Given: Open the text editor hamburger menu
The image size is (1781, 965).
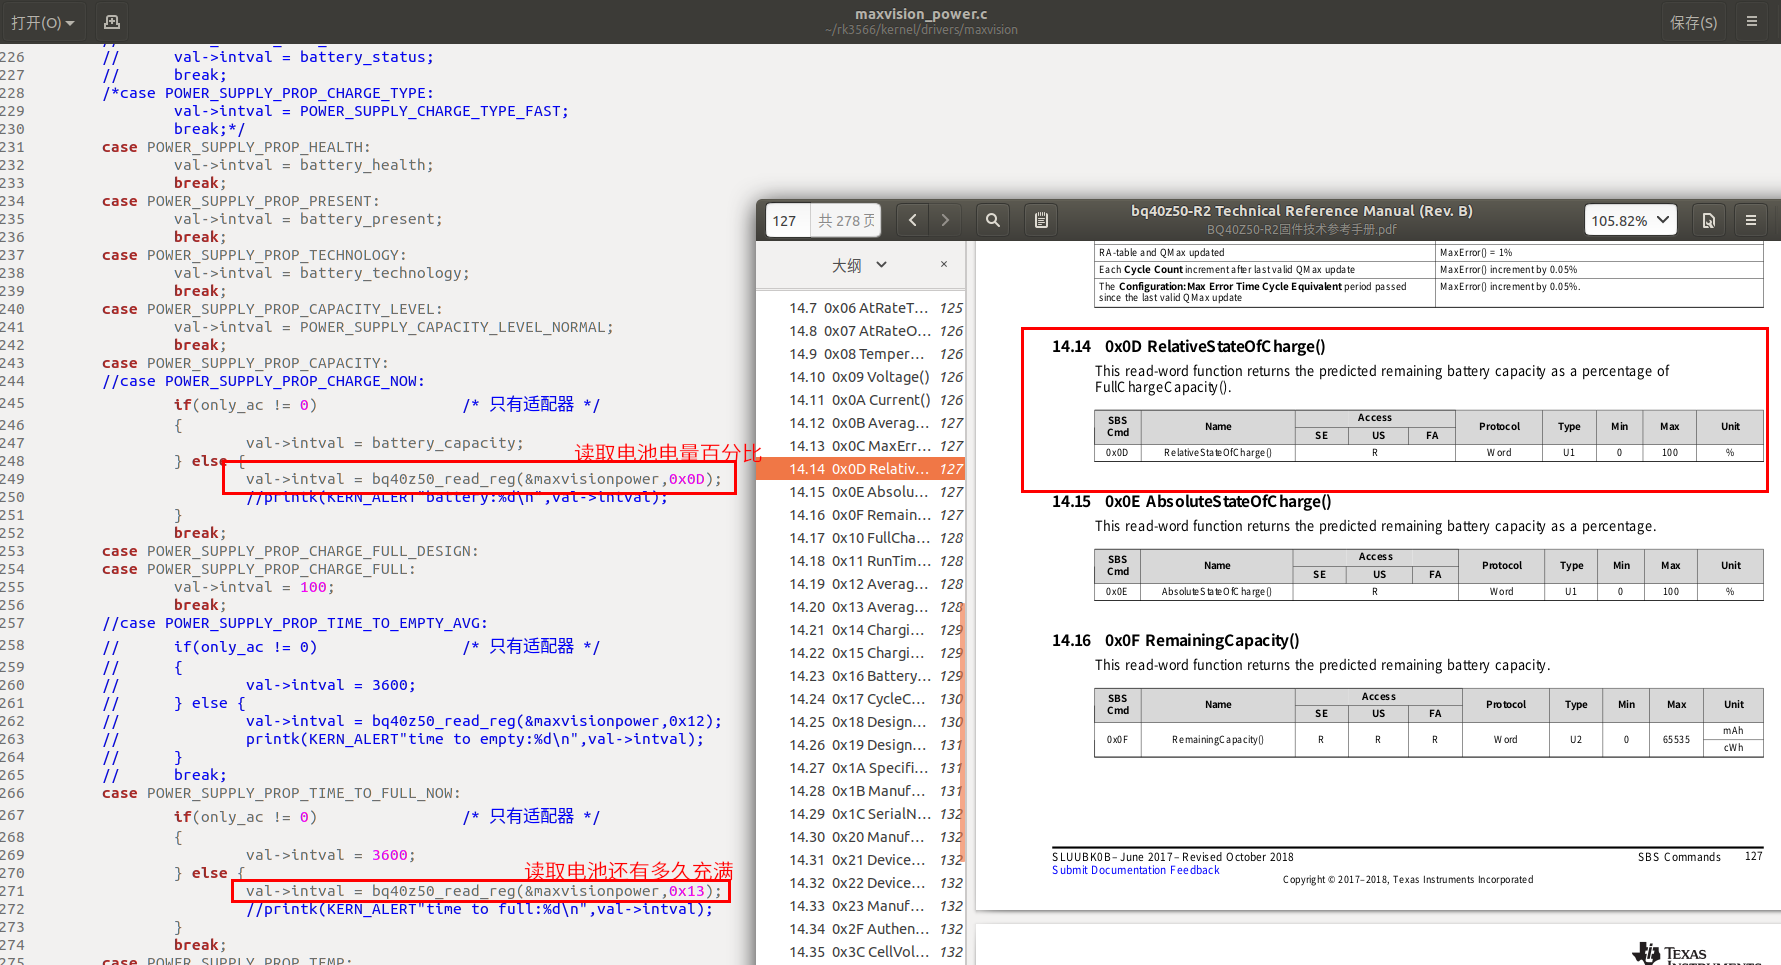Looking at the screenshot, I should pyautogui.click(x=1752, y=22).
